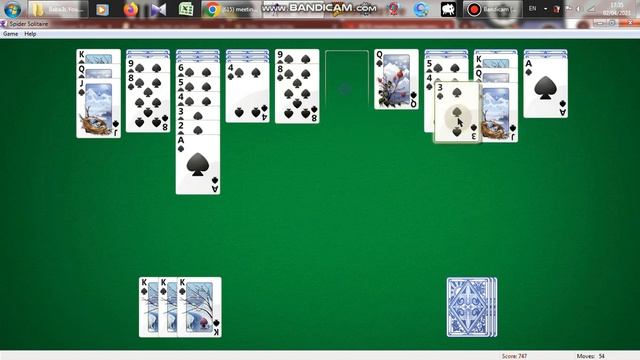This screenshot has height=360, width=640.
Task: Select the 4 of spades in the third column
Action: (198, 98)
